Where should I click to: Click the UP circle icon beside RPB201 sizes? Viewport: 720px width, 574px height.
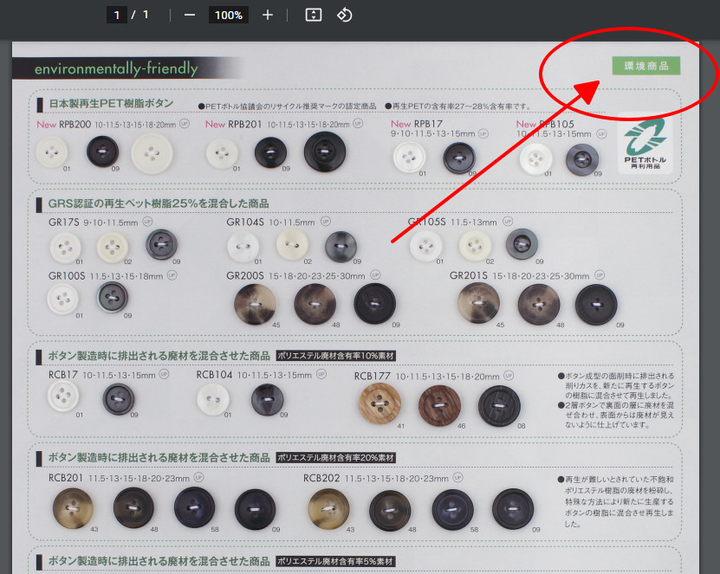click(x=358, y=123)
